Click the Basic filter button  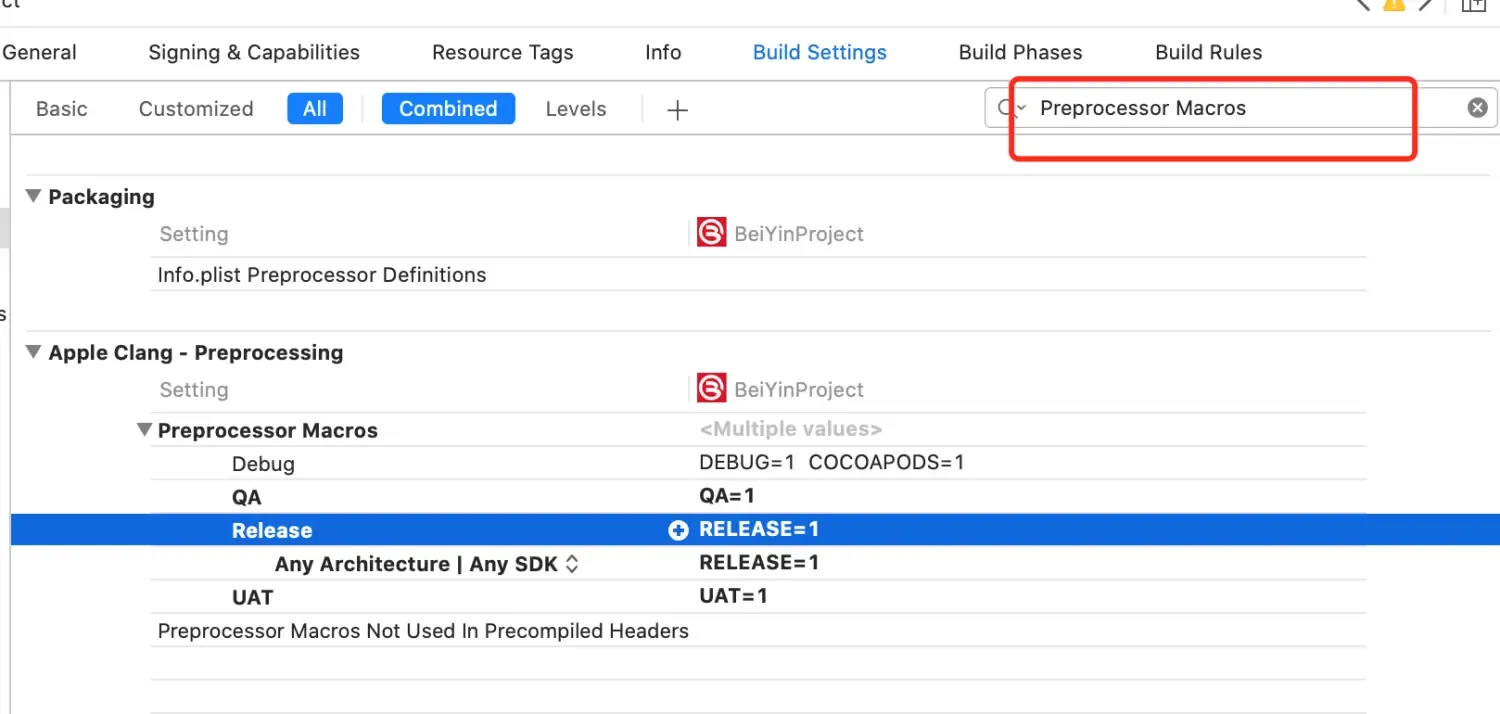(x=61, y=108)
